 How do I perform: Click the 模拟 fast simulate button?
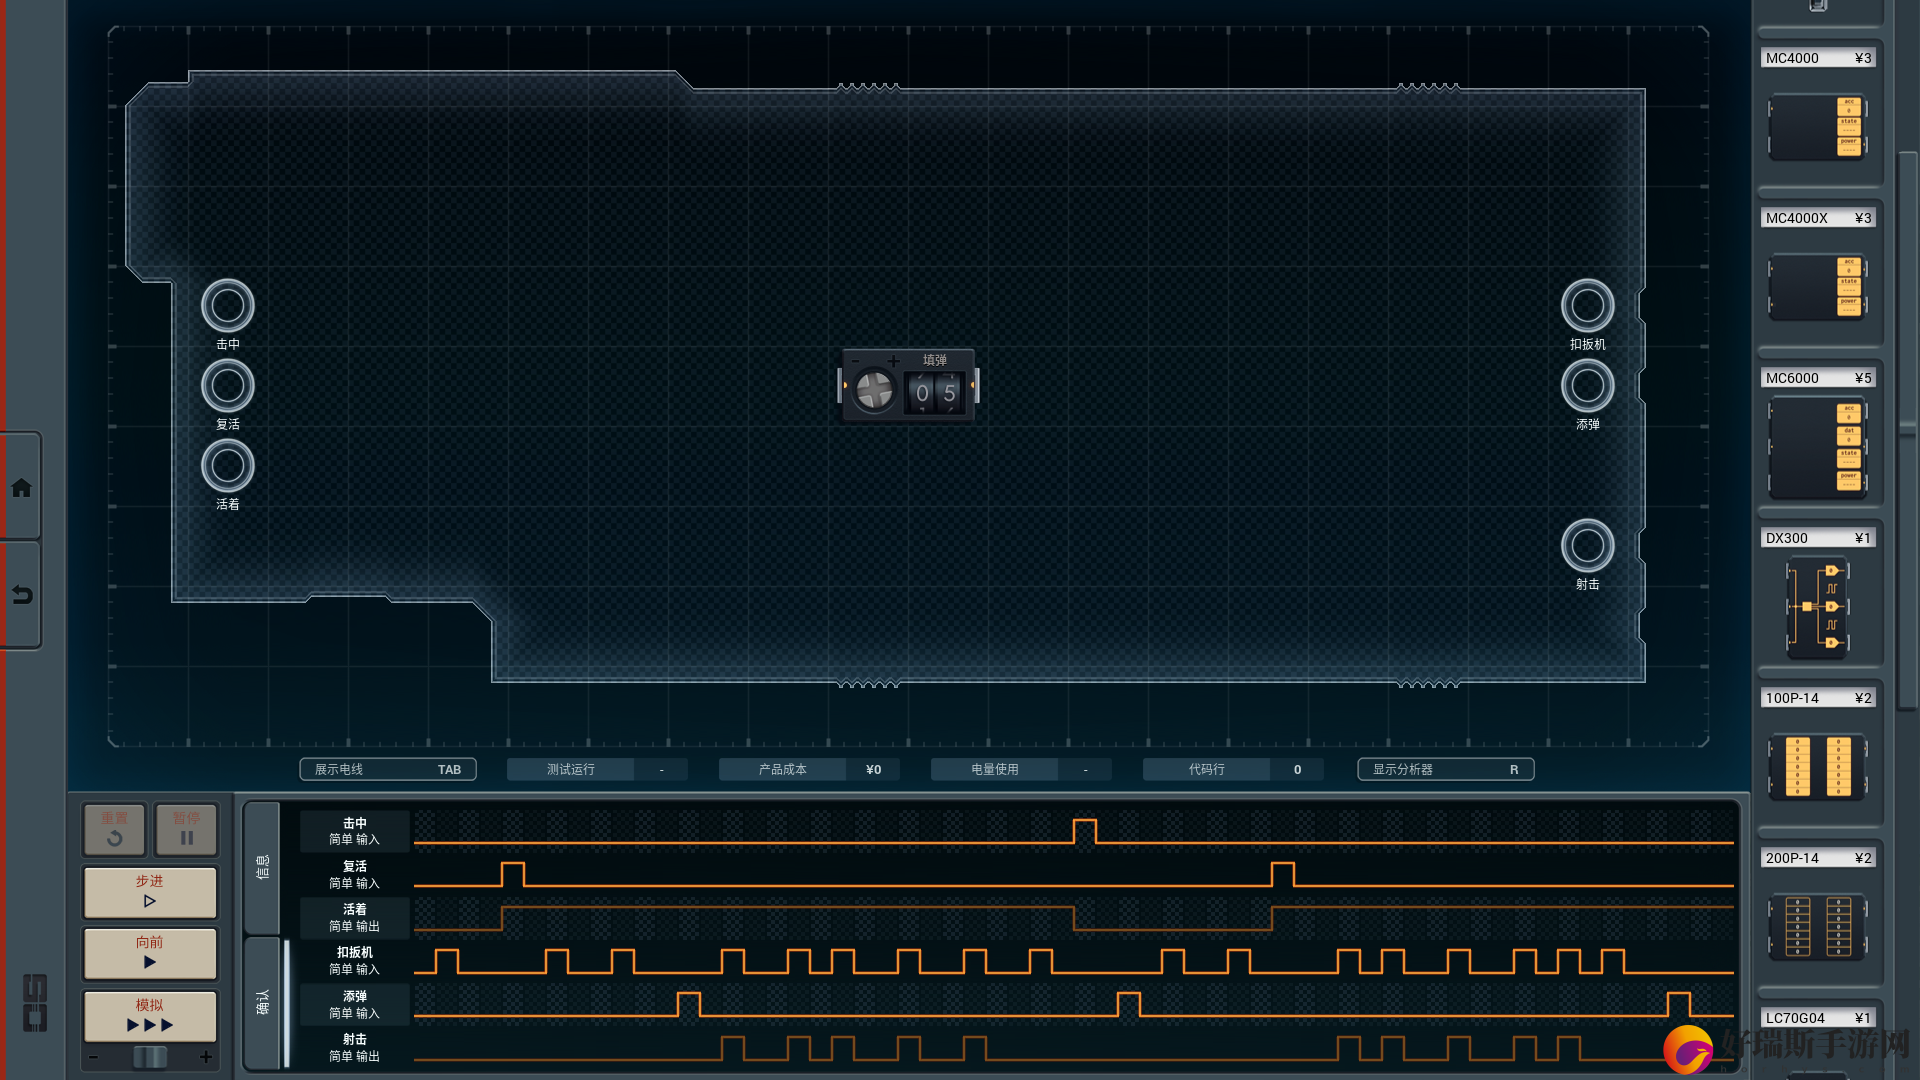pyautogui.click(x=150, y=1016)
